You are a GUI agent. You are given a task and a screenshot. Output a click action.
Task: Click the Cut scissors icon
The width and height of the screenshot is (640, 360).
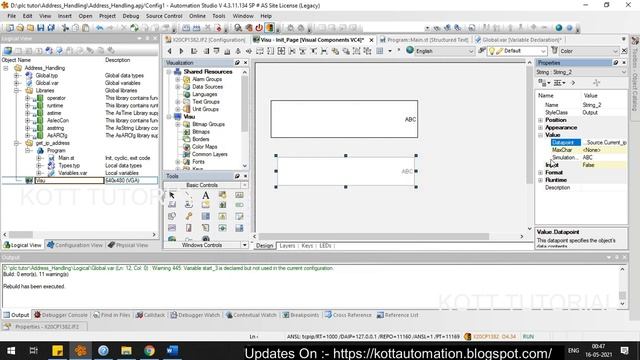[x=65, y=28]
